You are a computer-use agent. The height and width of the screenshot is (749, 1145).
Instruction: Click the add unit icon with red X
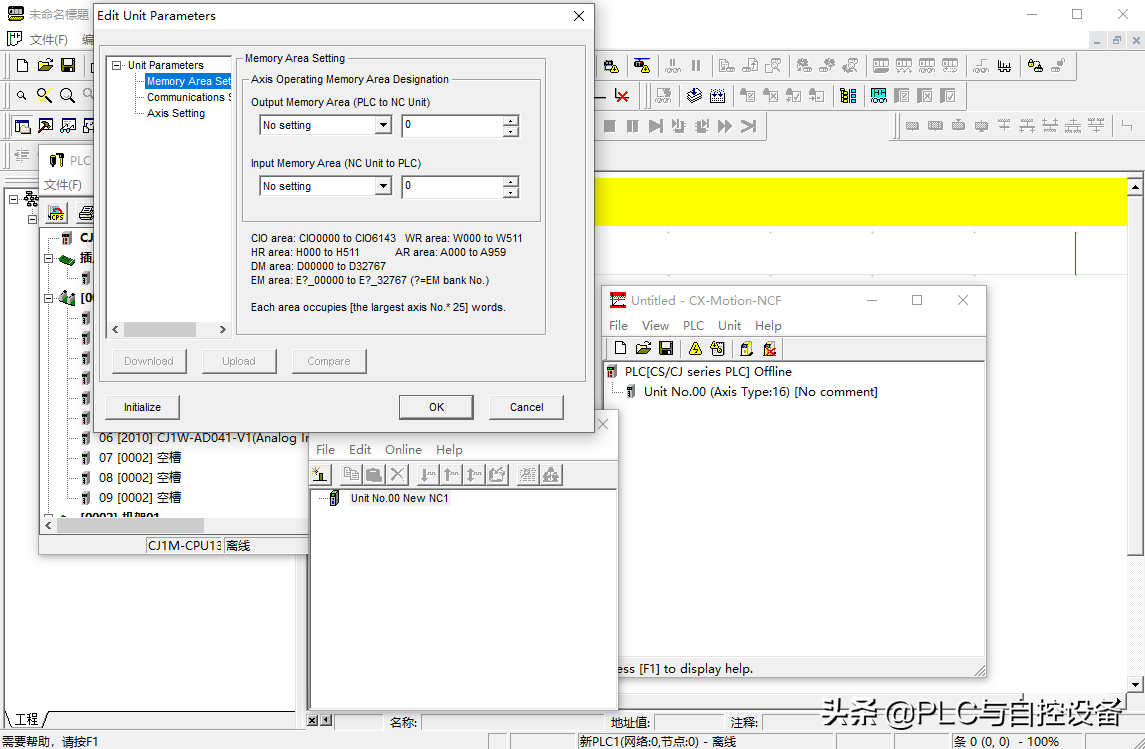[x=769, y=348]
